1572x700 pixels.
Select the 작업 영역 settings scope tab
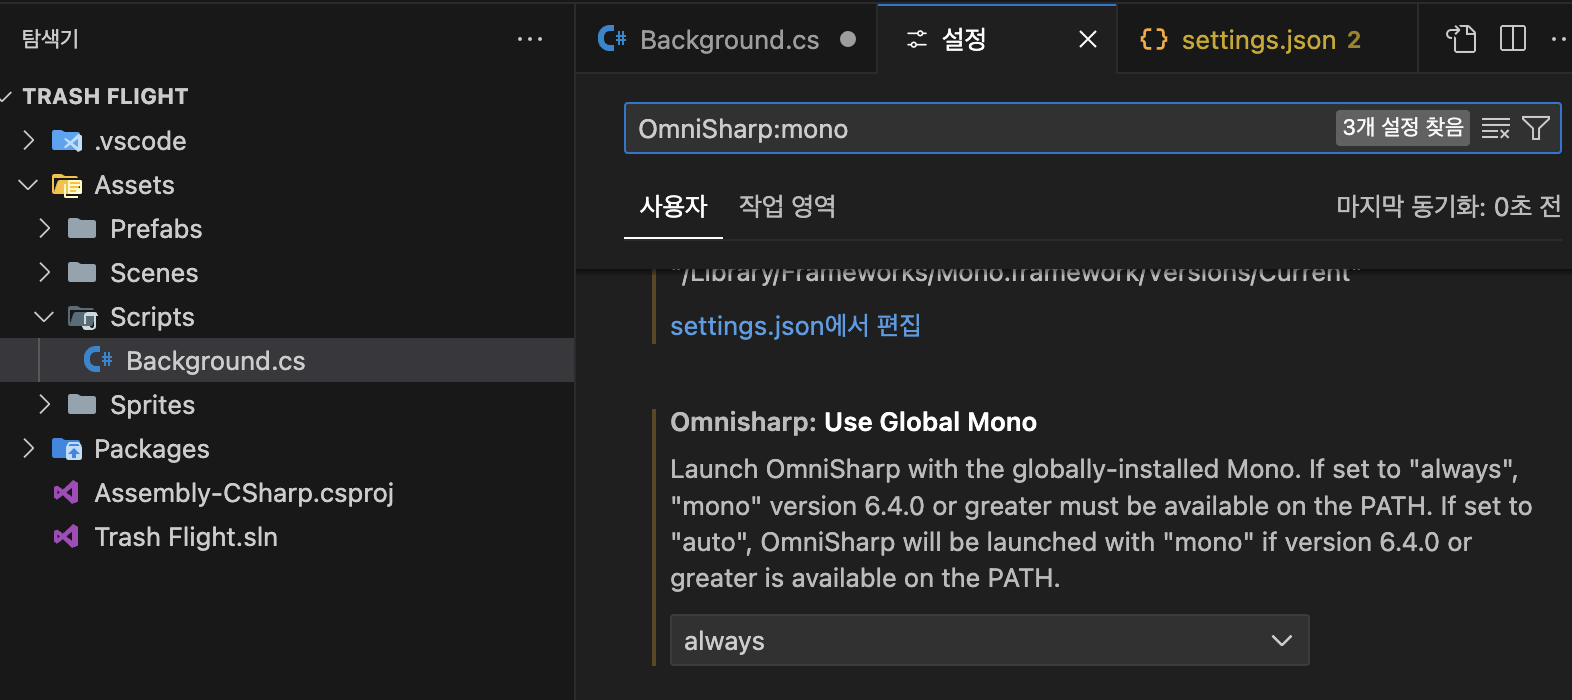[x=787, y=207]
